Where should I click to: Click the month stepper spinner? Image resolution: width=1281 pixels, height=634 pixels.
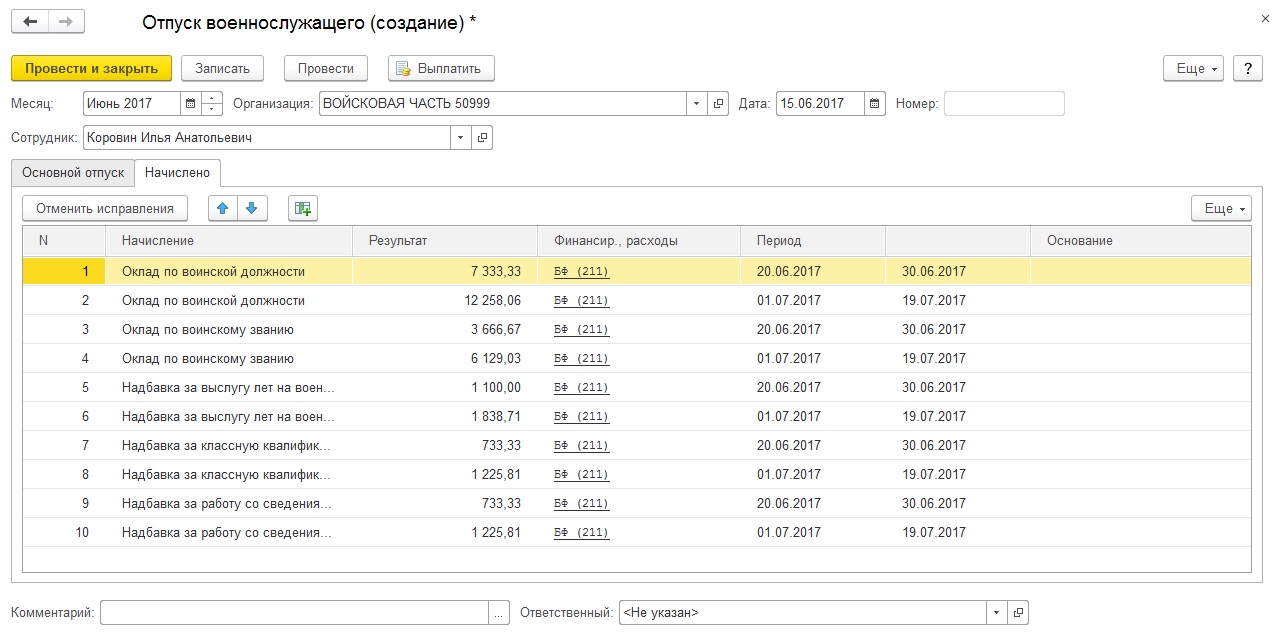212,104
